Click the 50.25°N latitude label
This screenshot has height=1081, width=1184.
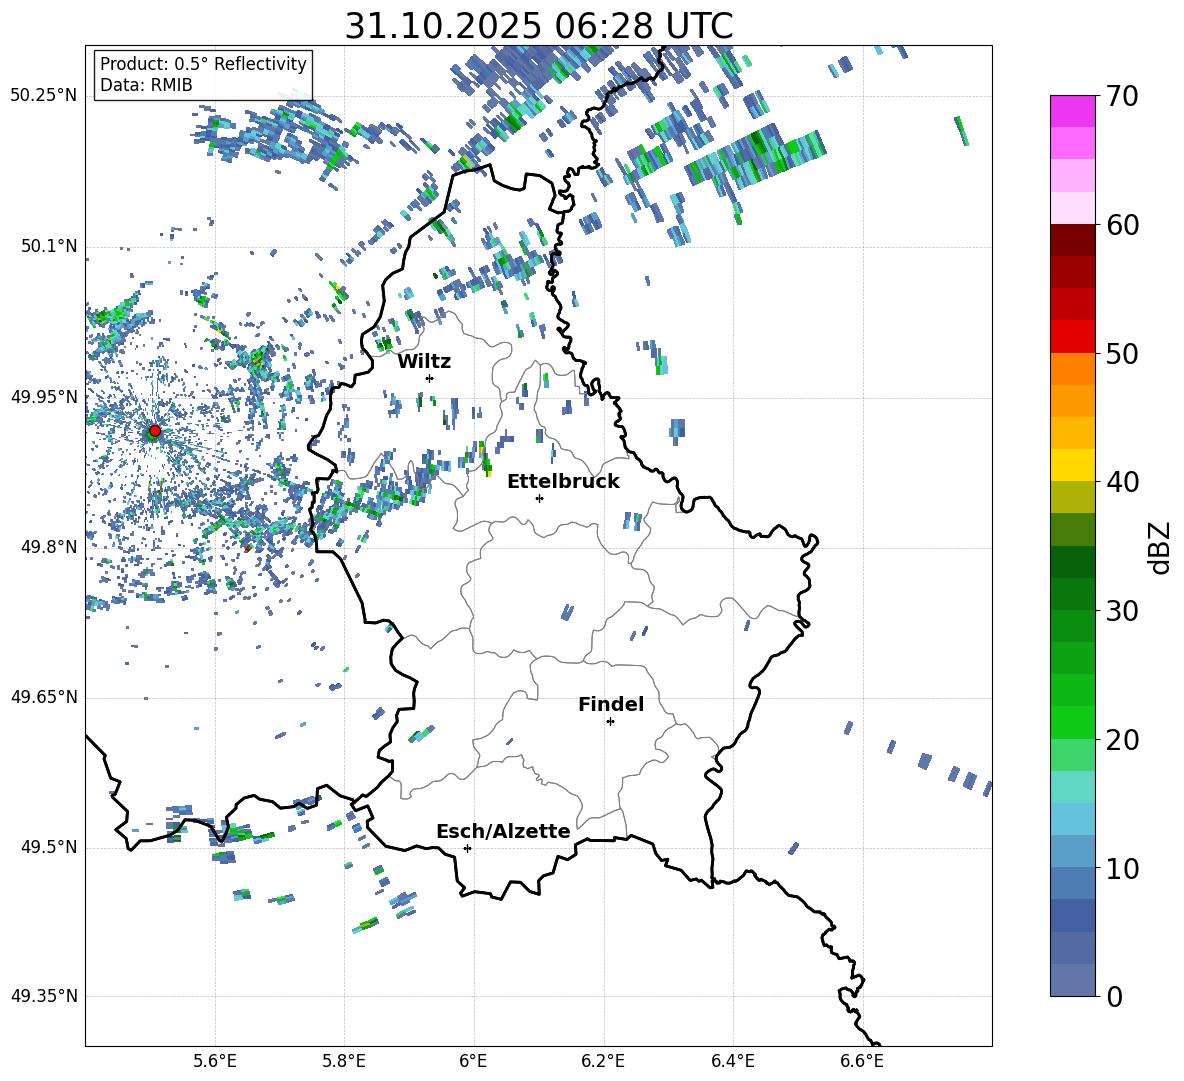point(44,96)
